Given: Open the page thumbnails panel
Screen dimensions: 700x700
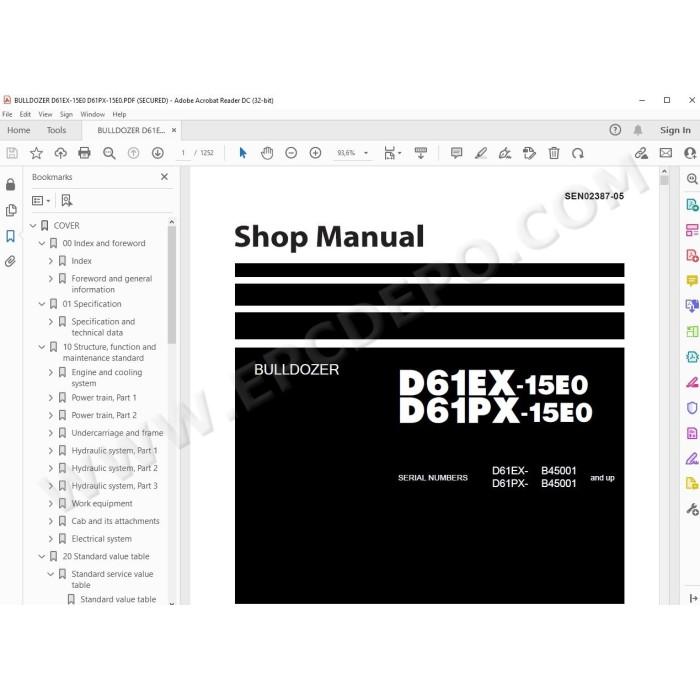Looking at the screenshot, I should [11, 210].
